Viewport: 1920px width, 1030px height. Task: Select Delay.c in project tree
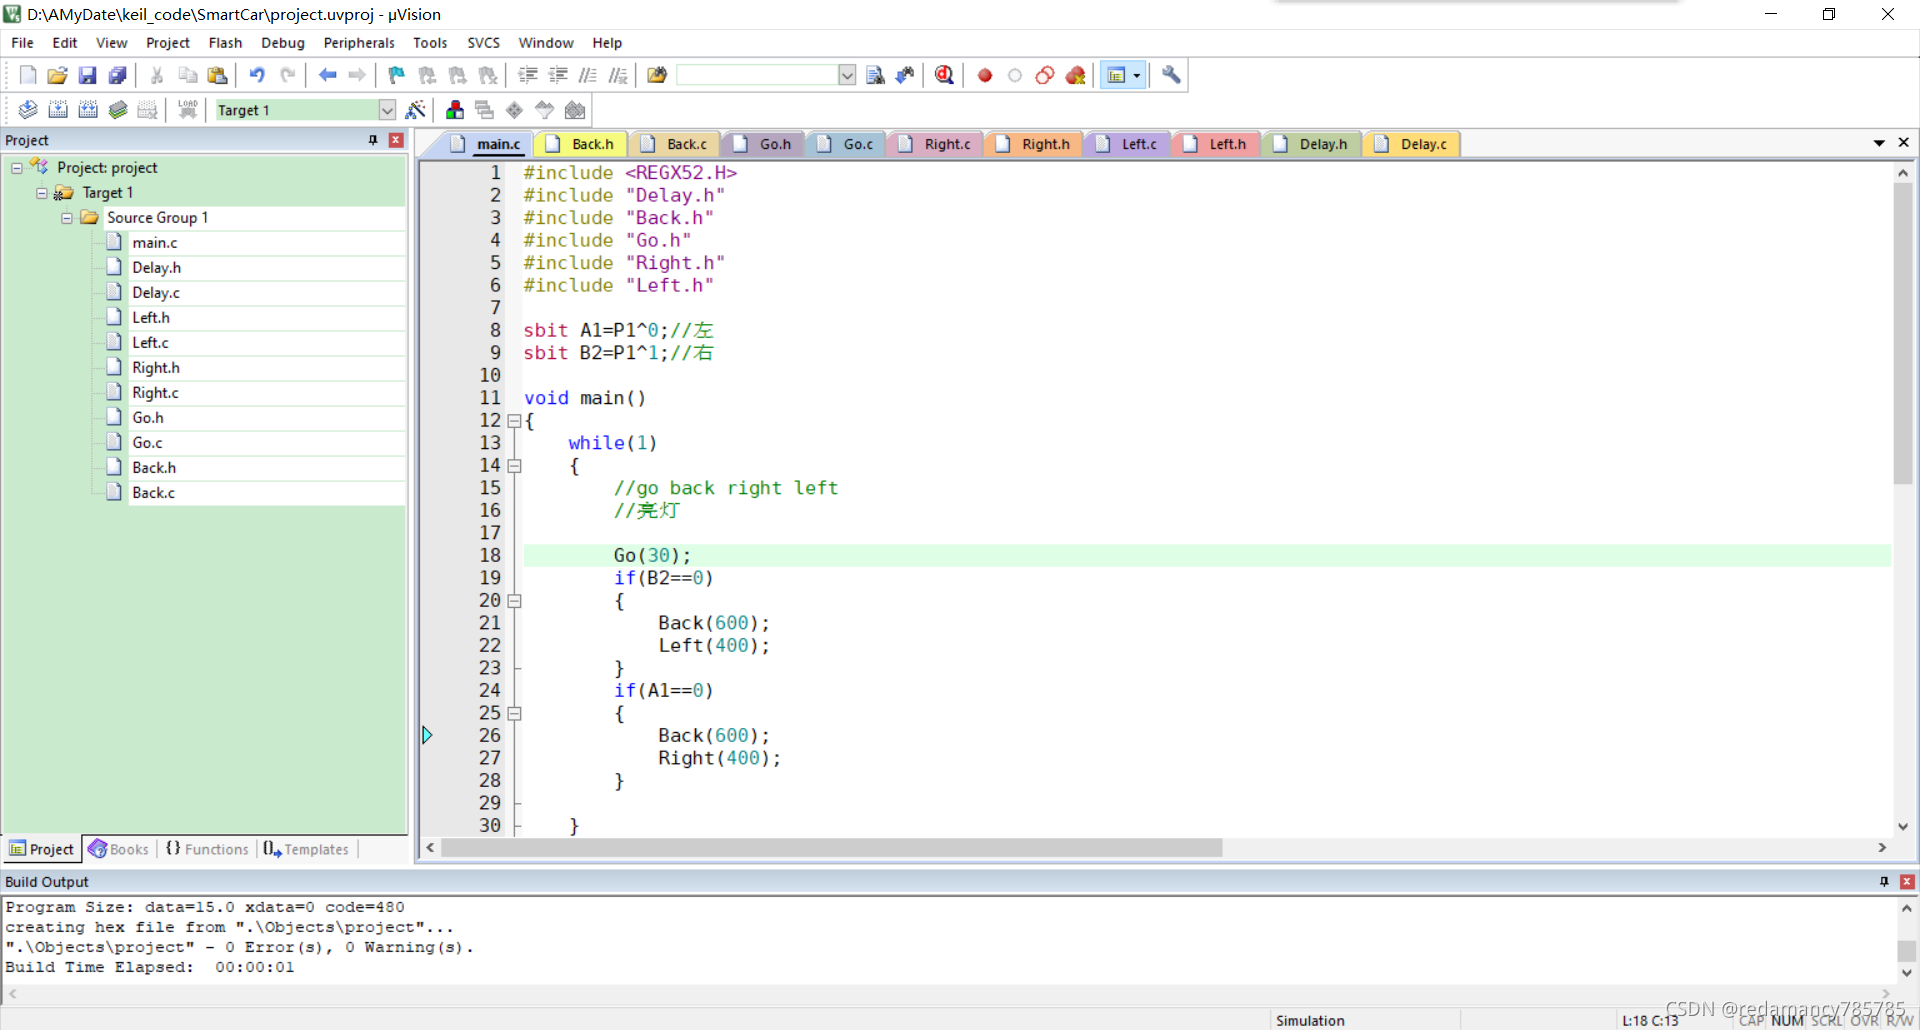click(x=156, y=293)
